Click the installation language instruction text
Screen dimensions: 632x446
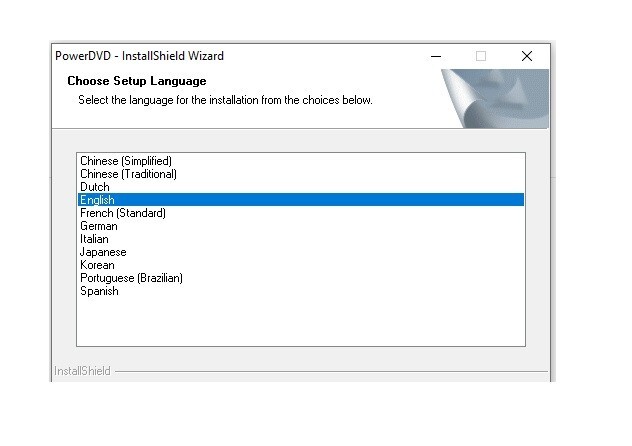coord(225,100)
